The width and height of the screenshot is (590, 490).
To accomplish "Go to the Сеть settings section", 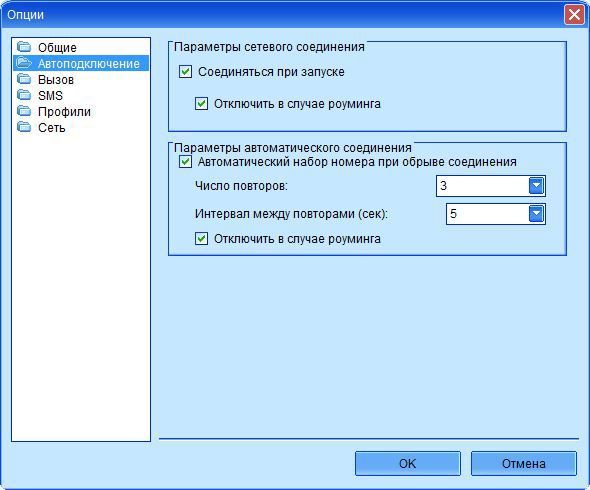I will [x=52, y=128].
